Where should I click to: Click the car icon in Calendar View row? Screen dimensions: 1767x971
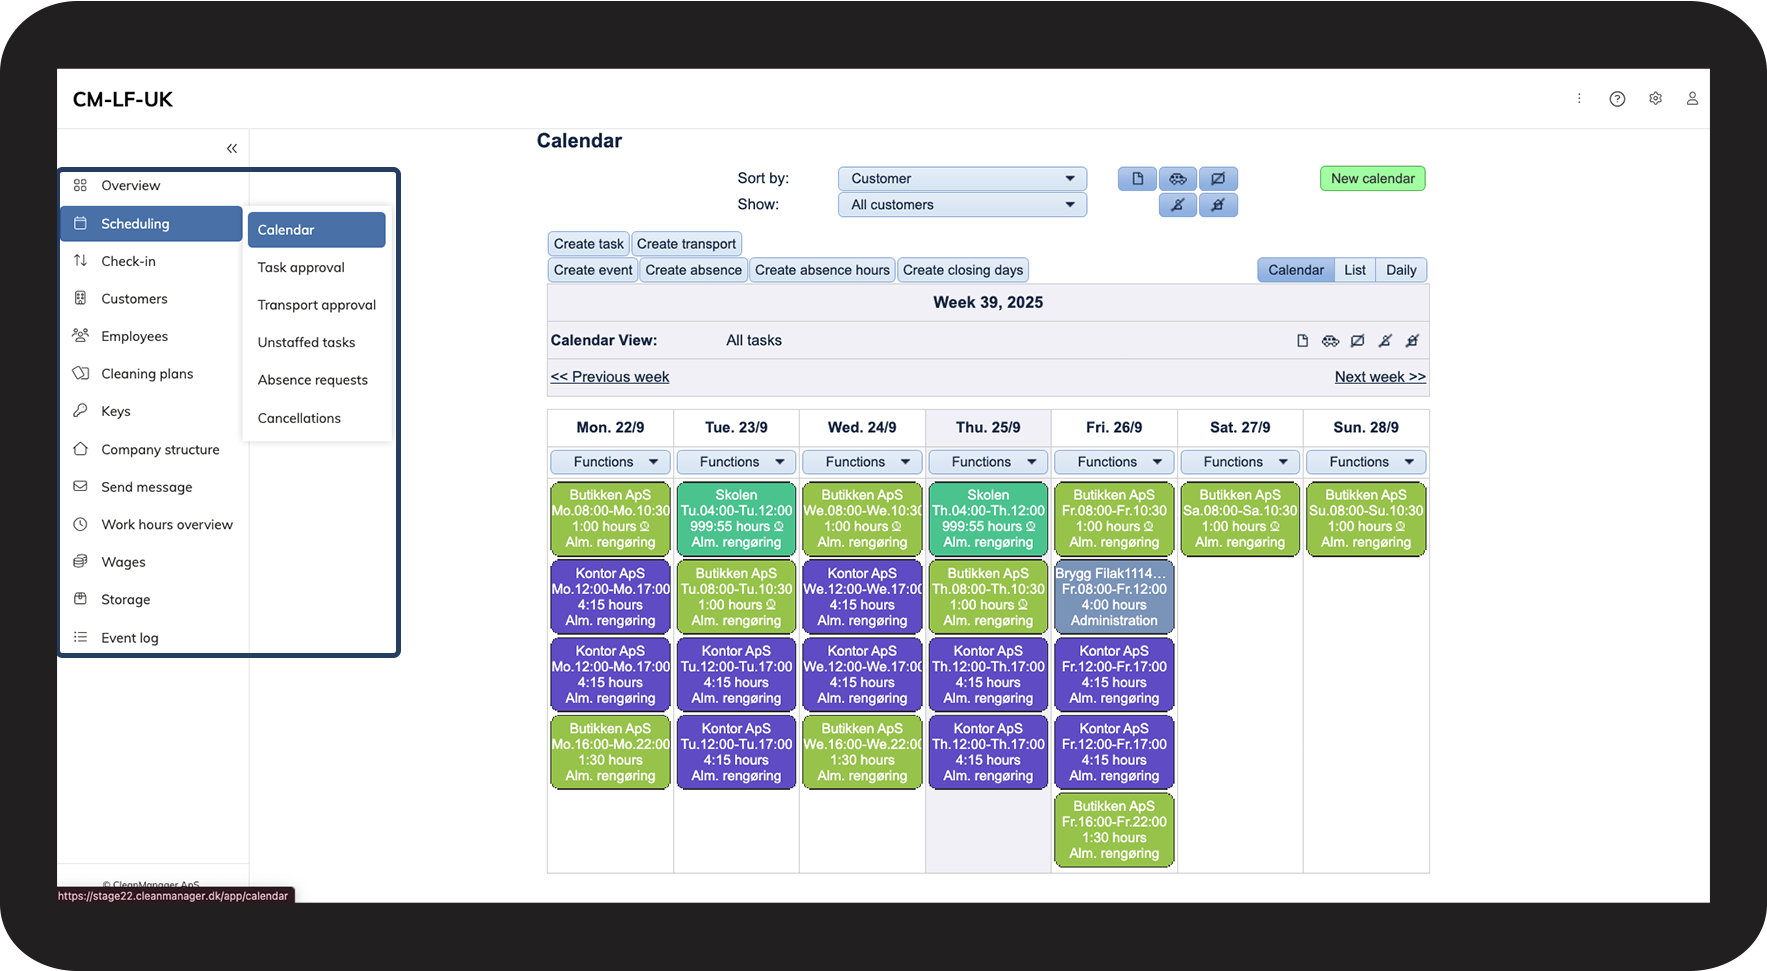point(1330,341)
